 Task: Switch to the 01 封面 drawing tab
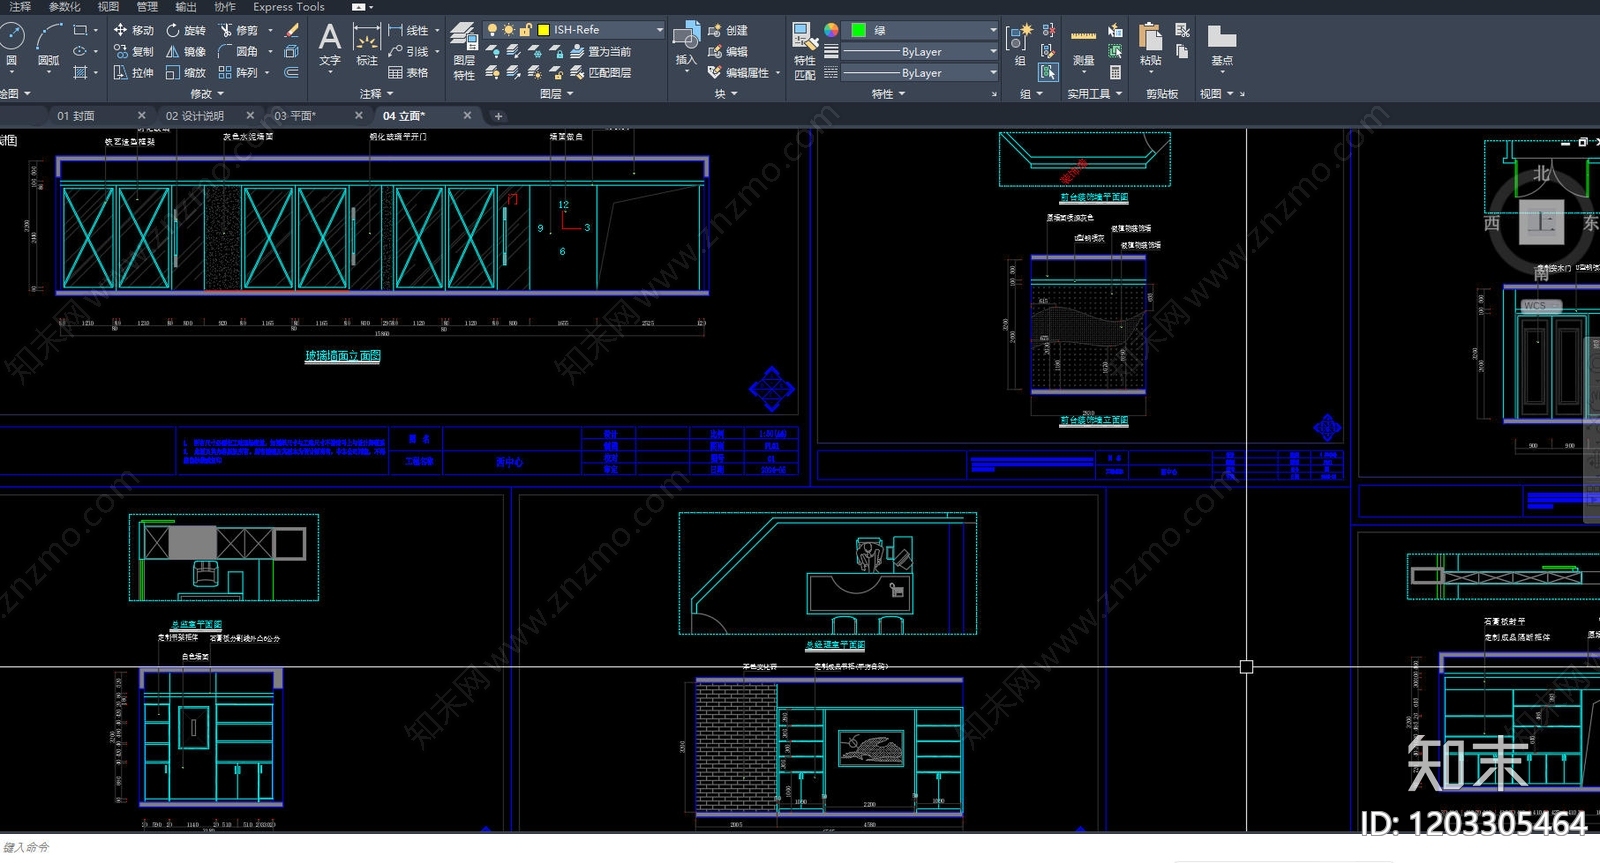tap(76, 116)
